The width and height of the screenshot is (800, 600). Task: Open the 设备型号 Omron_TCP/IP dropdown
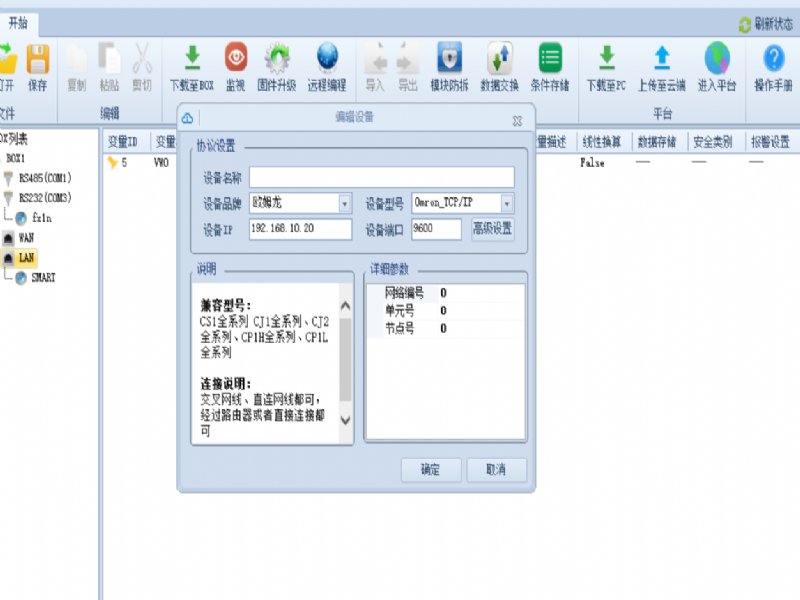(507, 203)
